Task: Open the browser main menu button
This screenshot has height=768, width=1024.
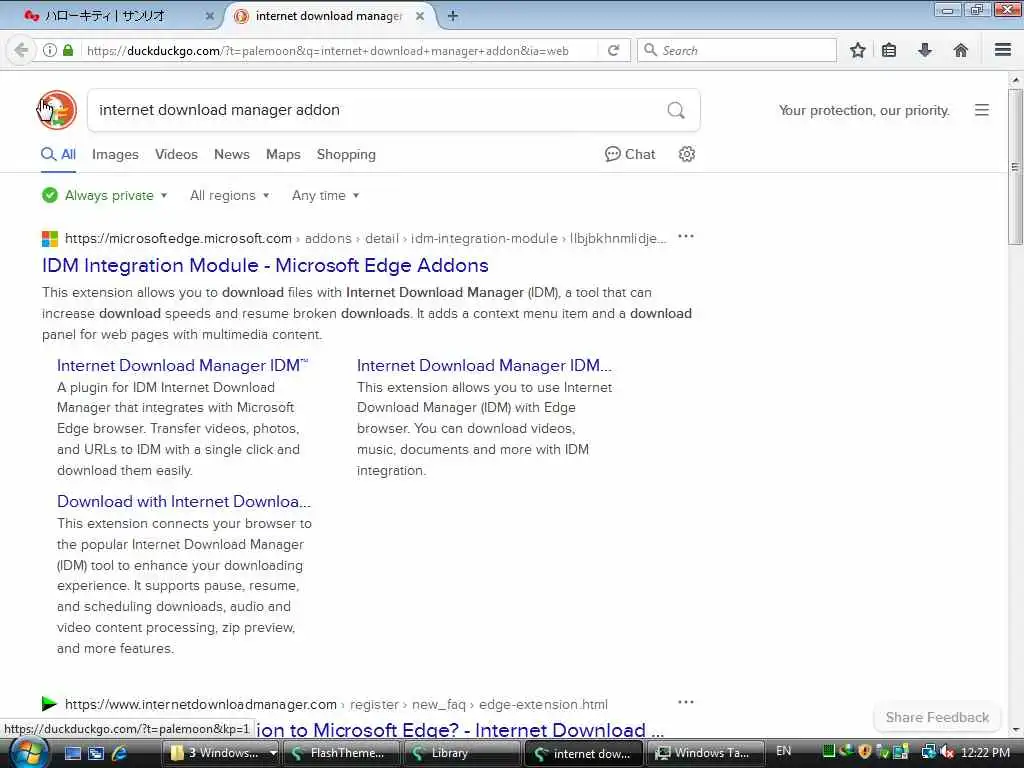Action: coord(1003,50)
